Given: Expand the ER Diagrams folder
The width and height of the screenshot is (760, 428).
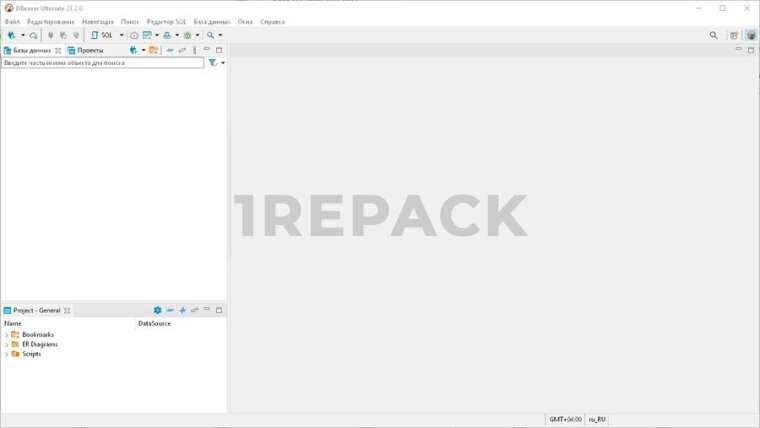Looking at the screenshot, I should pos(6,344).
